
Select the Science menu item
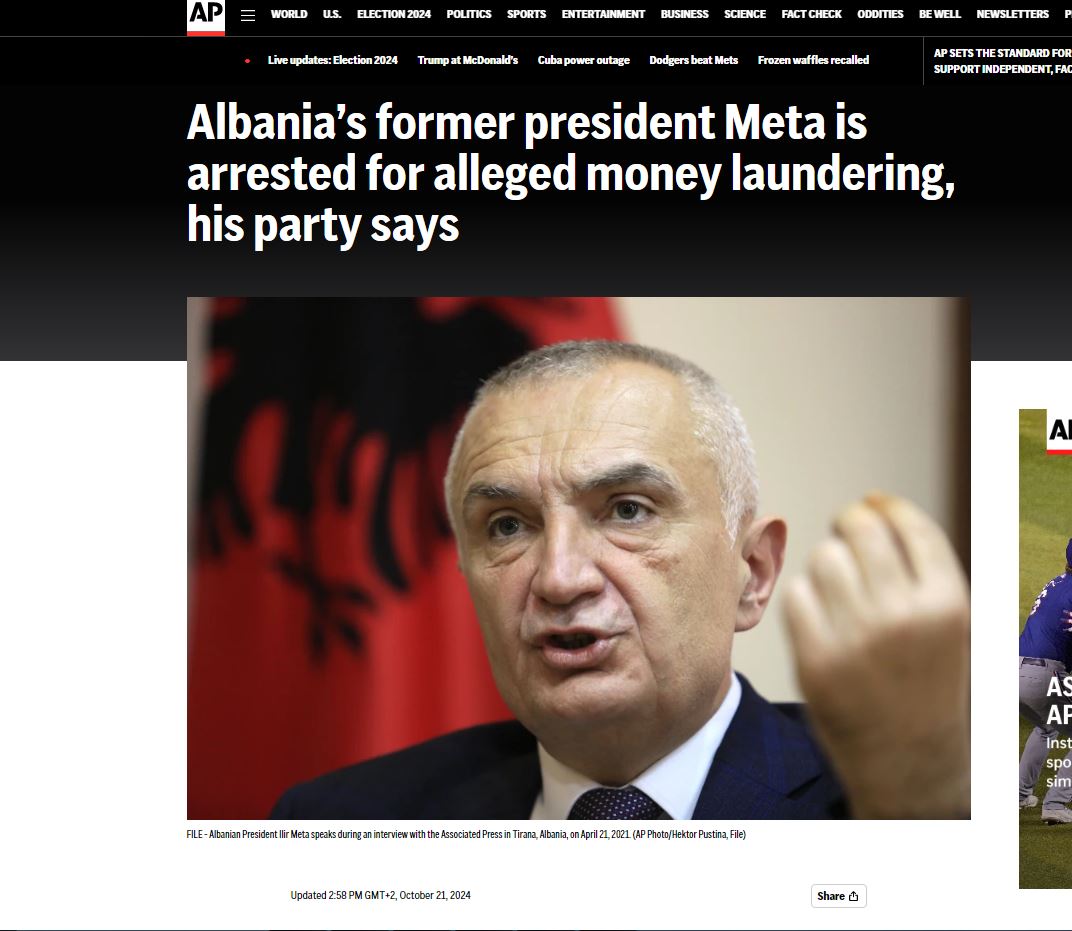745,14
